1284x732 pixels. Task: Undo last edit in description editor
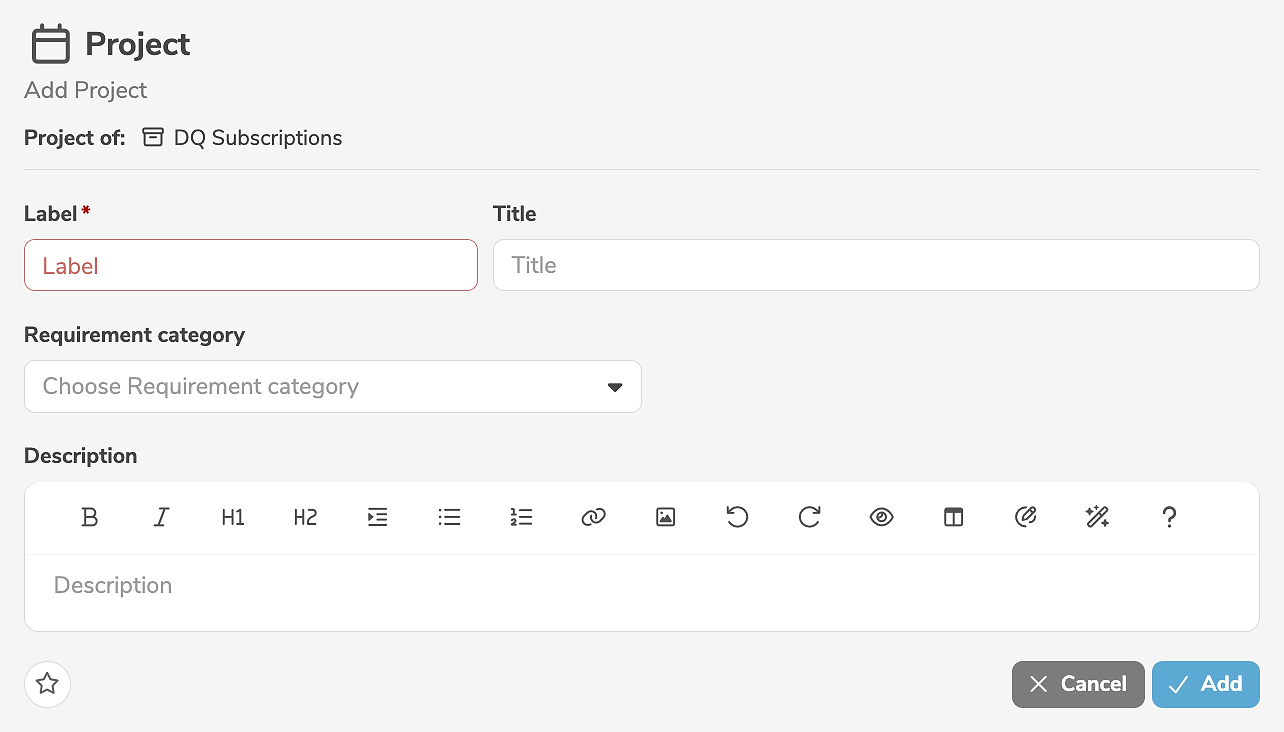point(737,517)
